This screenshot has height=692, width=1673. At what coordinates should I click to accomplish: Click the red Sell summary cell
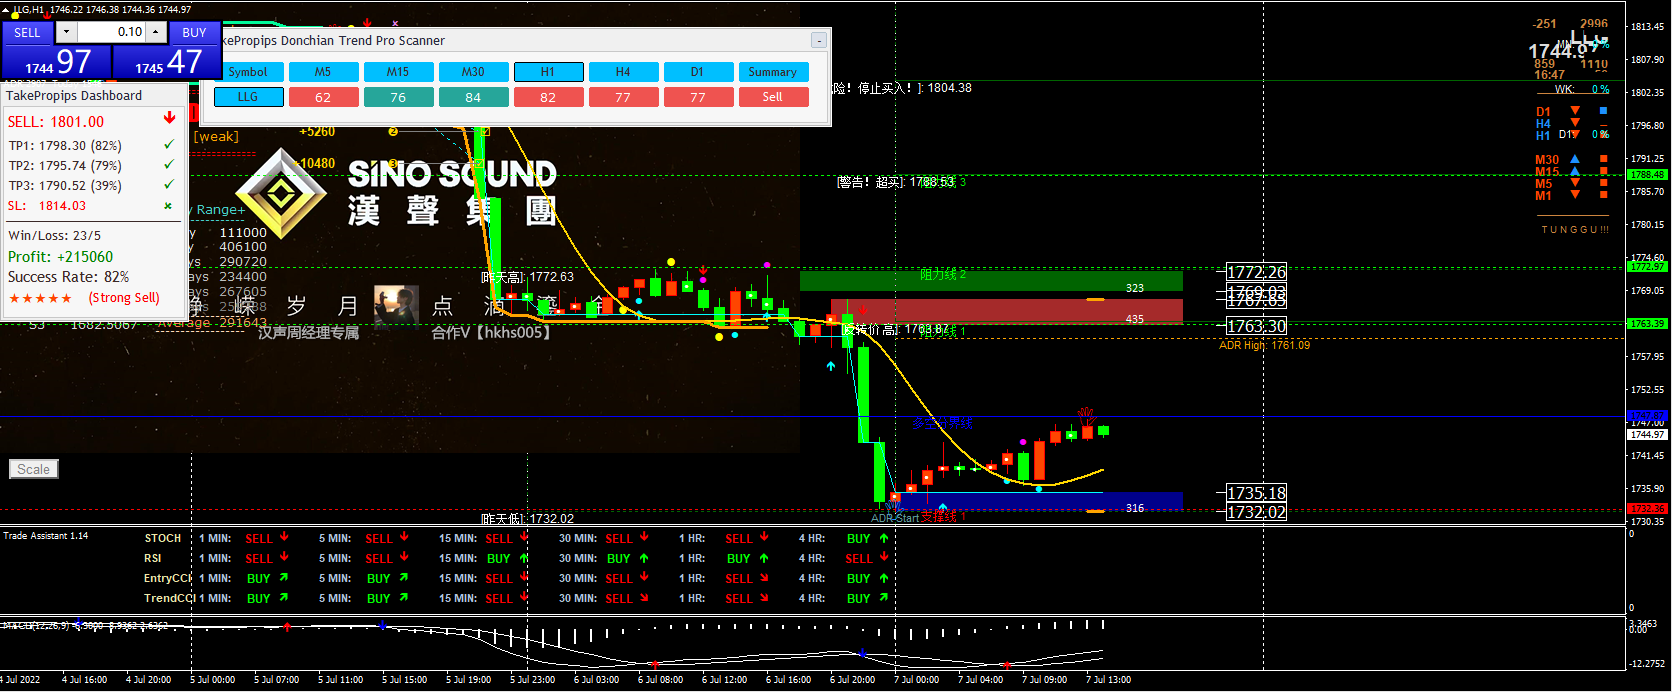coord(773,97)
